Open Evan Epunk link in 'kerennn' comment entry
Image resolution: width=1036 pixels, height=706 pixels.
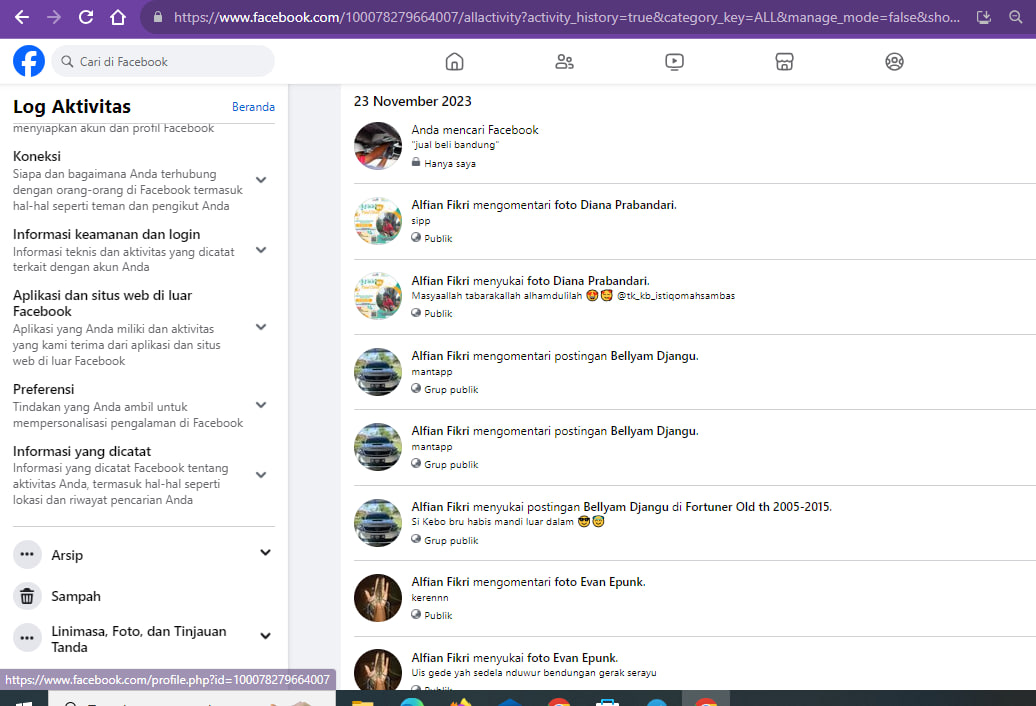click(612, 582)
